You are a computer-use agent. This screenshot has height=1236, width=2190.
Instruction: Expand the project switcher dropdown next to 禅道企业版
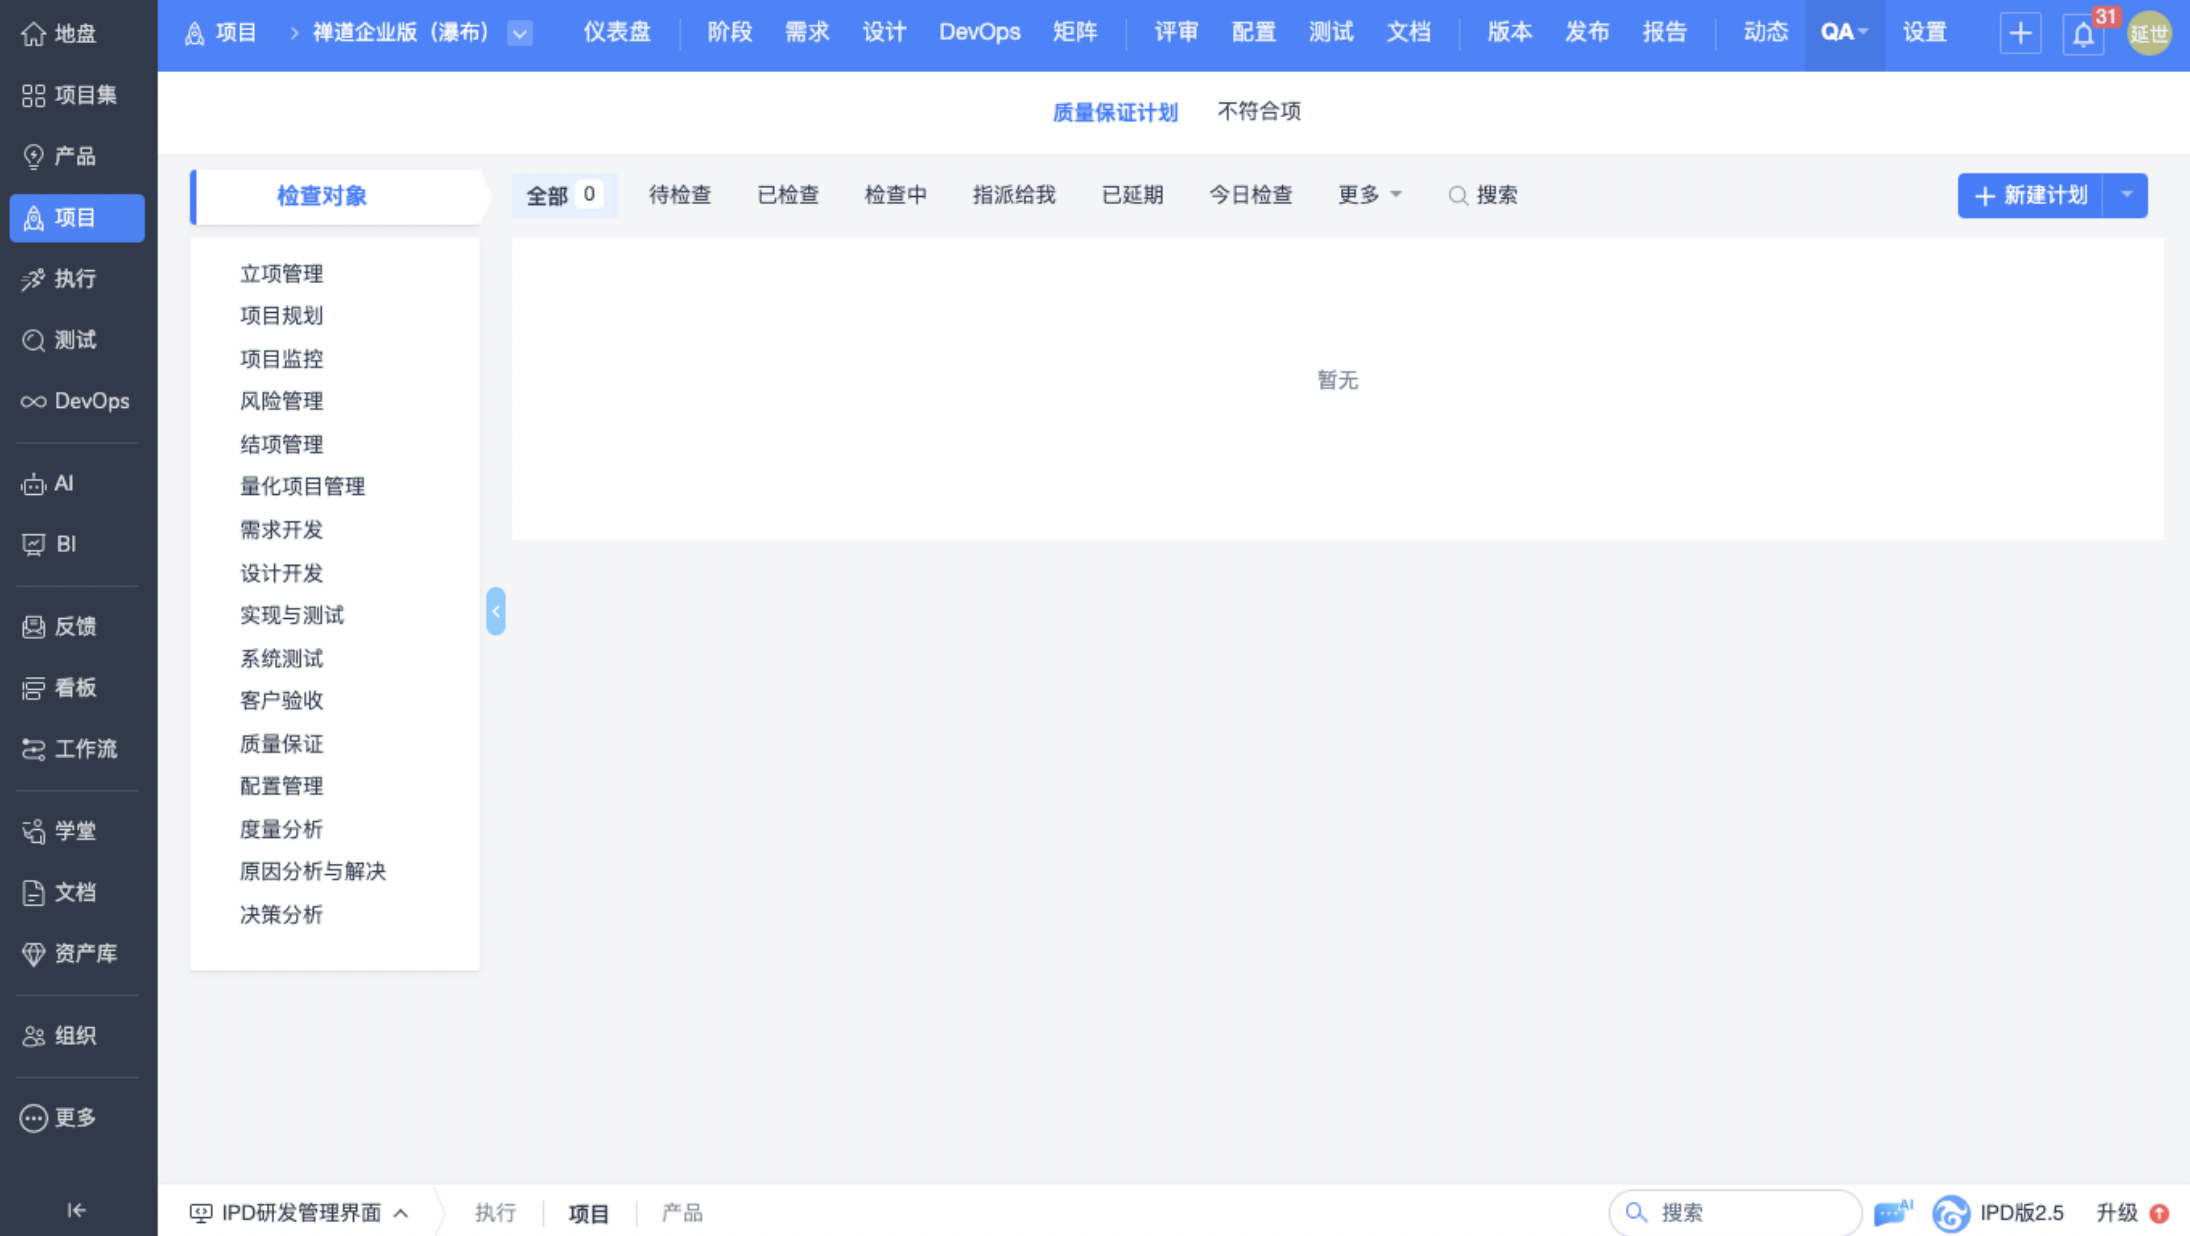pyautogui.click(x=520, y=33)
